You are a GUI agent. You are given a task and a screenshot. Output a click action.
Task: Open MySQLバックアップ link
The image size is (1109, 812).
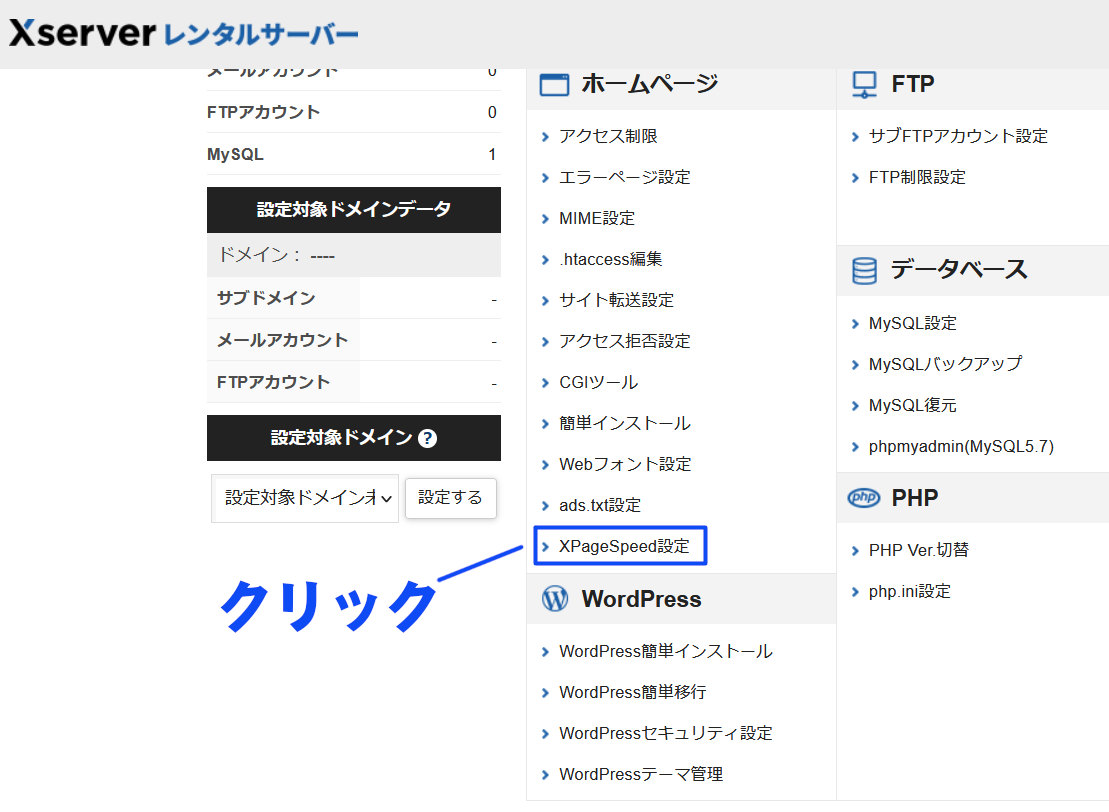pyautogui.click(x=946, y=364)
